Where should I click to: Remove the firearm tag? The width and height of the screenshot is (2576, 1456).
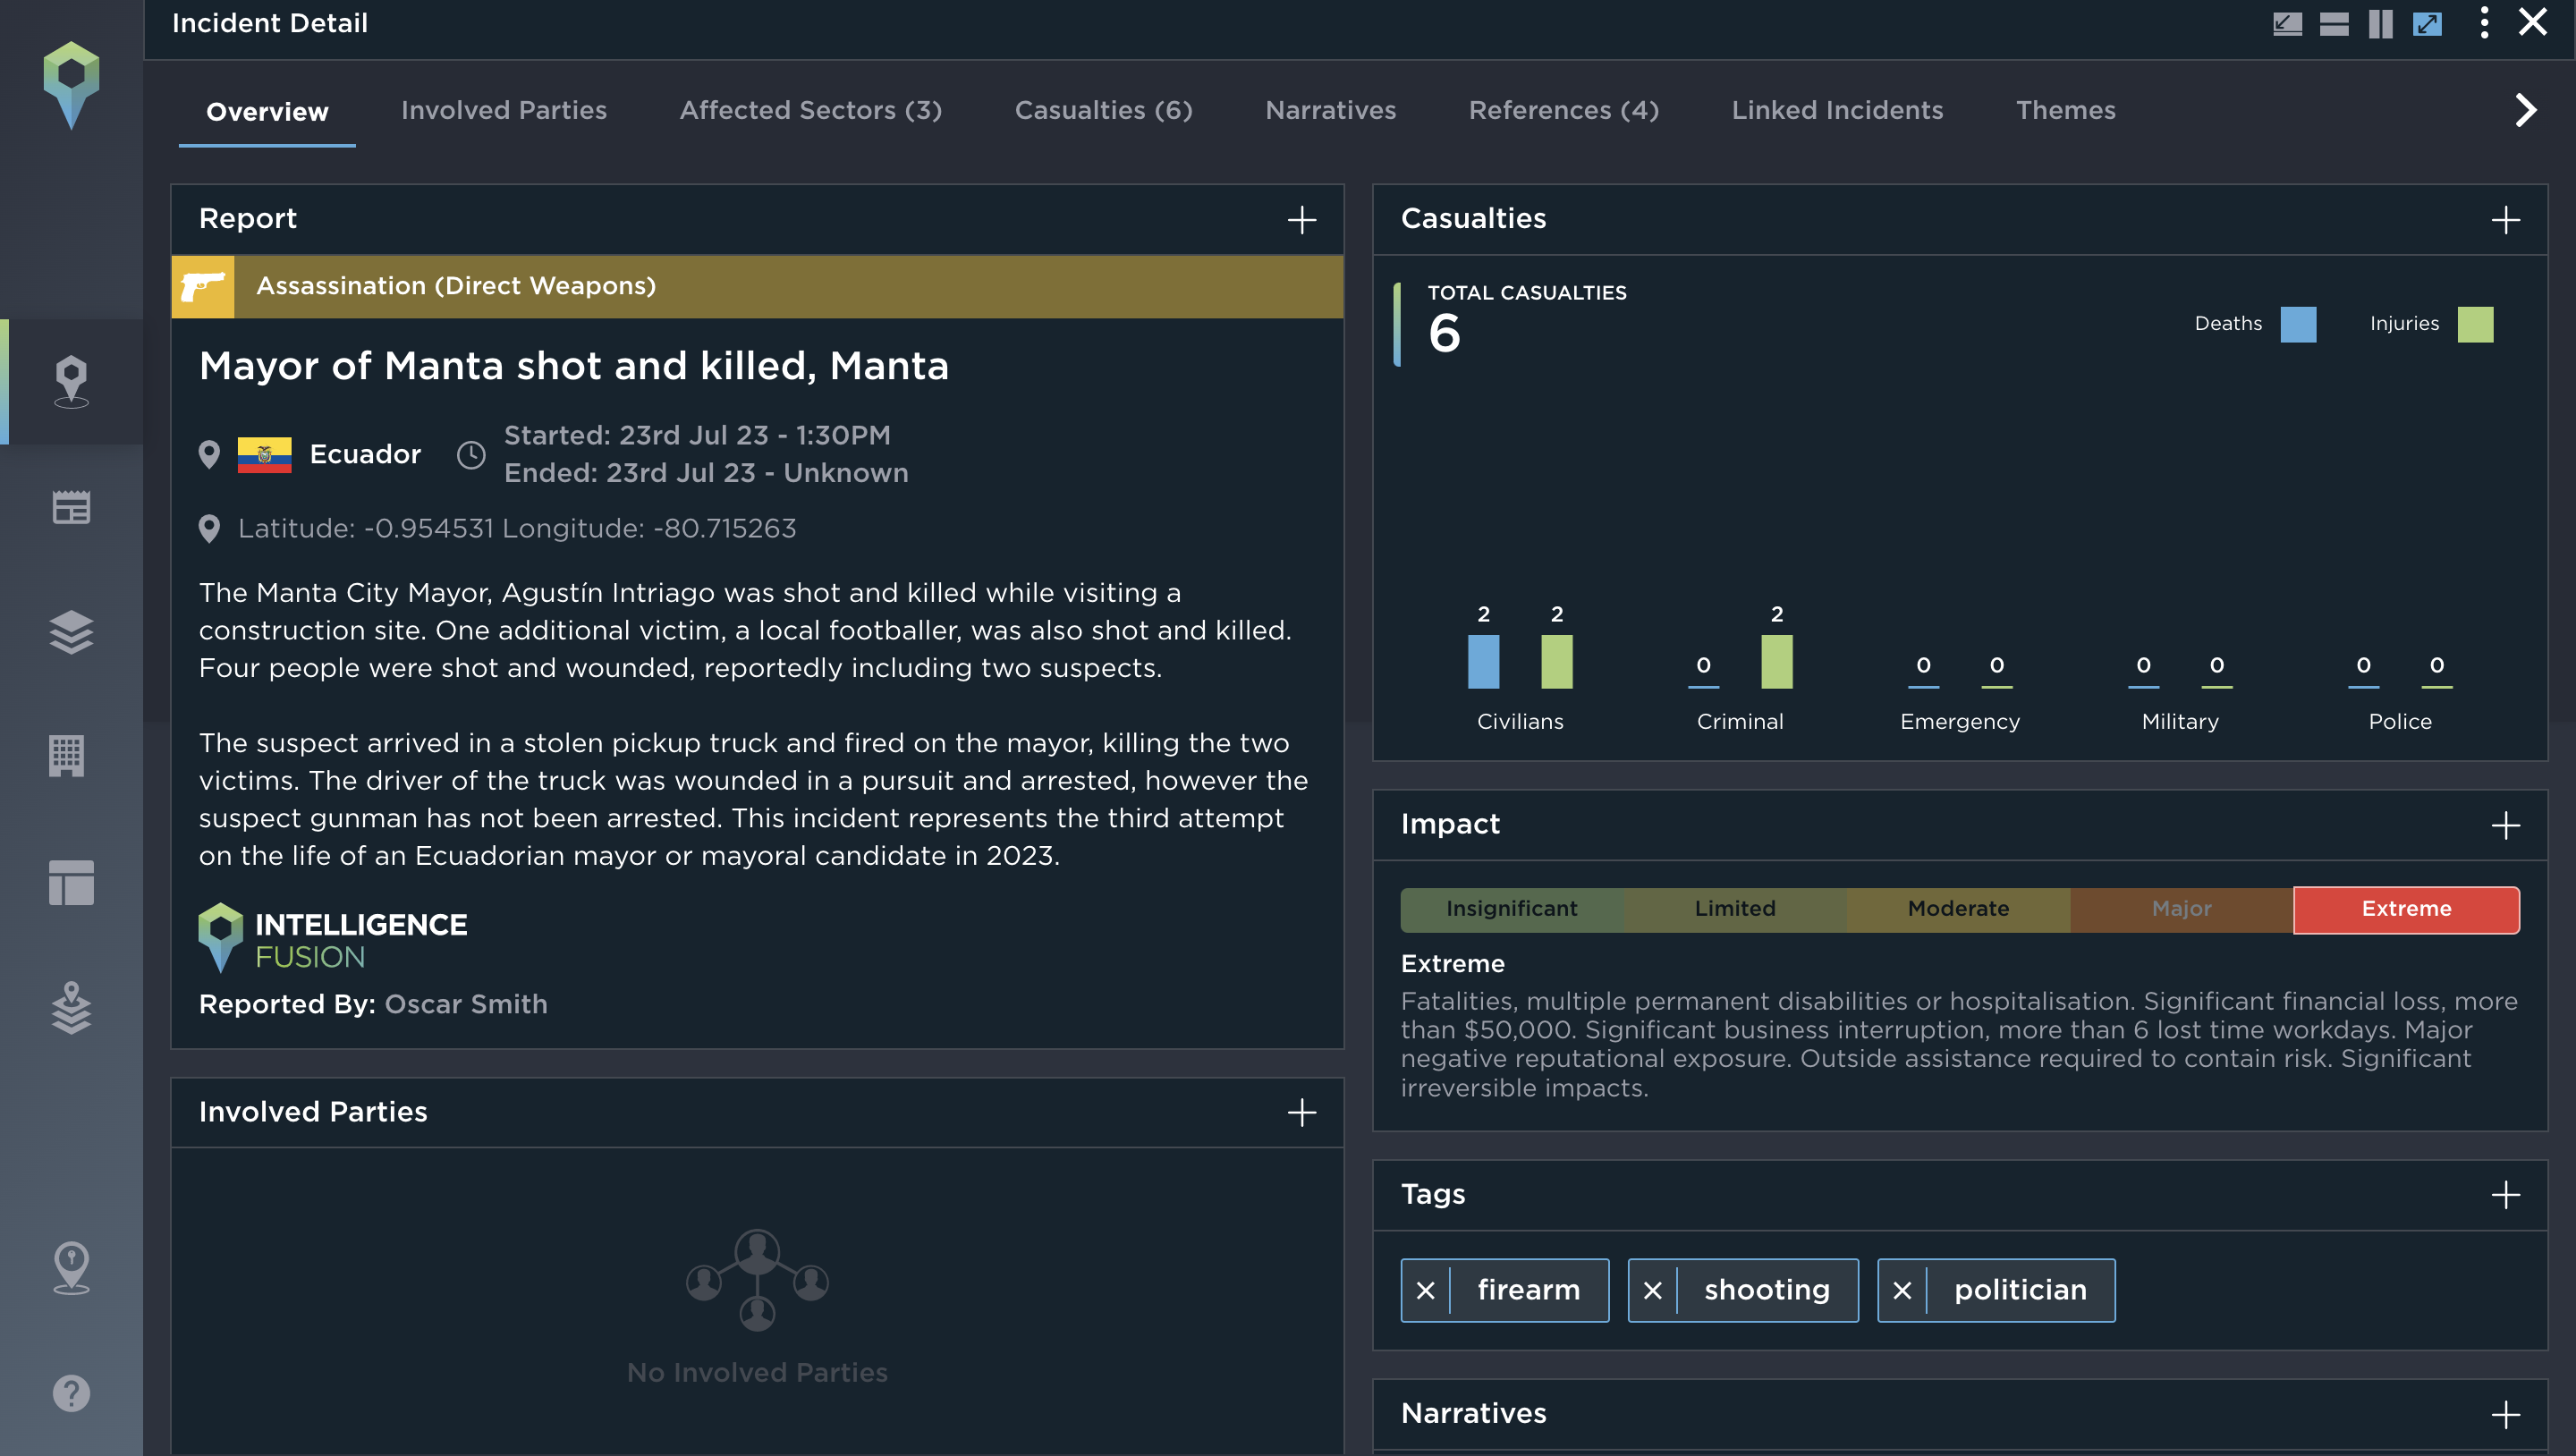tap(1426, 1291)
